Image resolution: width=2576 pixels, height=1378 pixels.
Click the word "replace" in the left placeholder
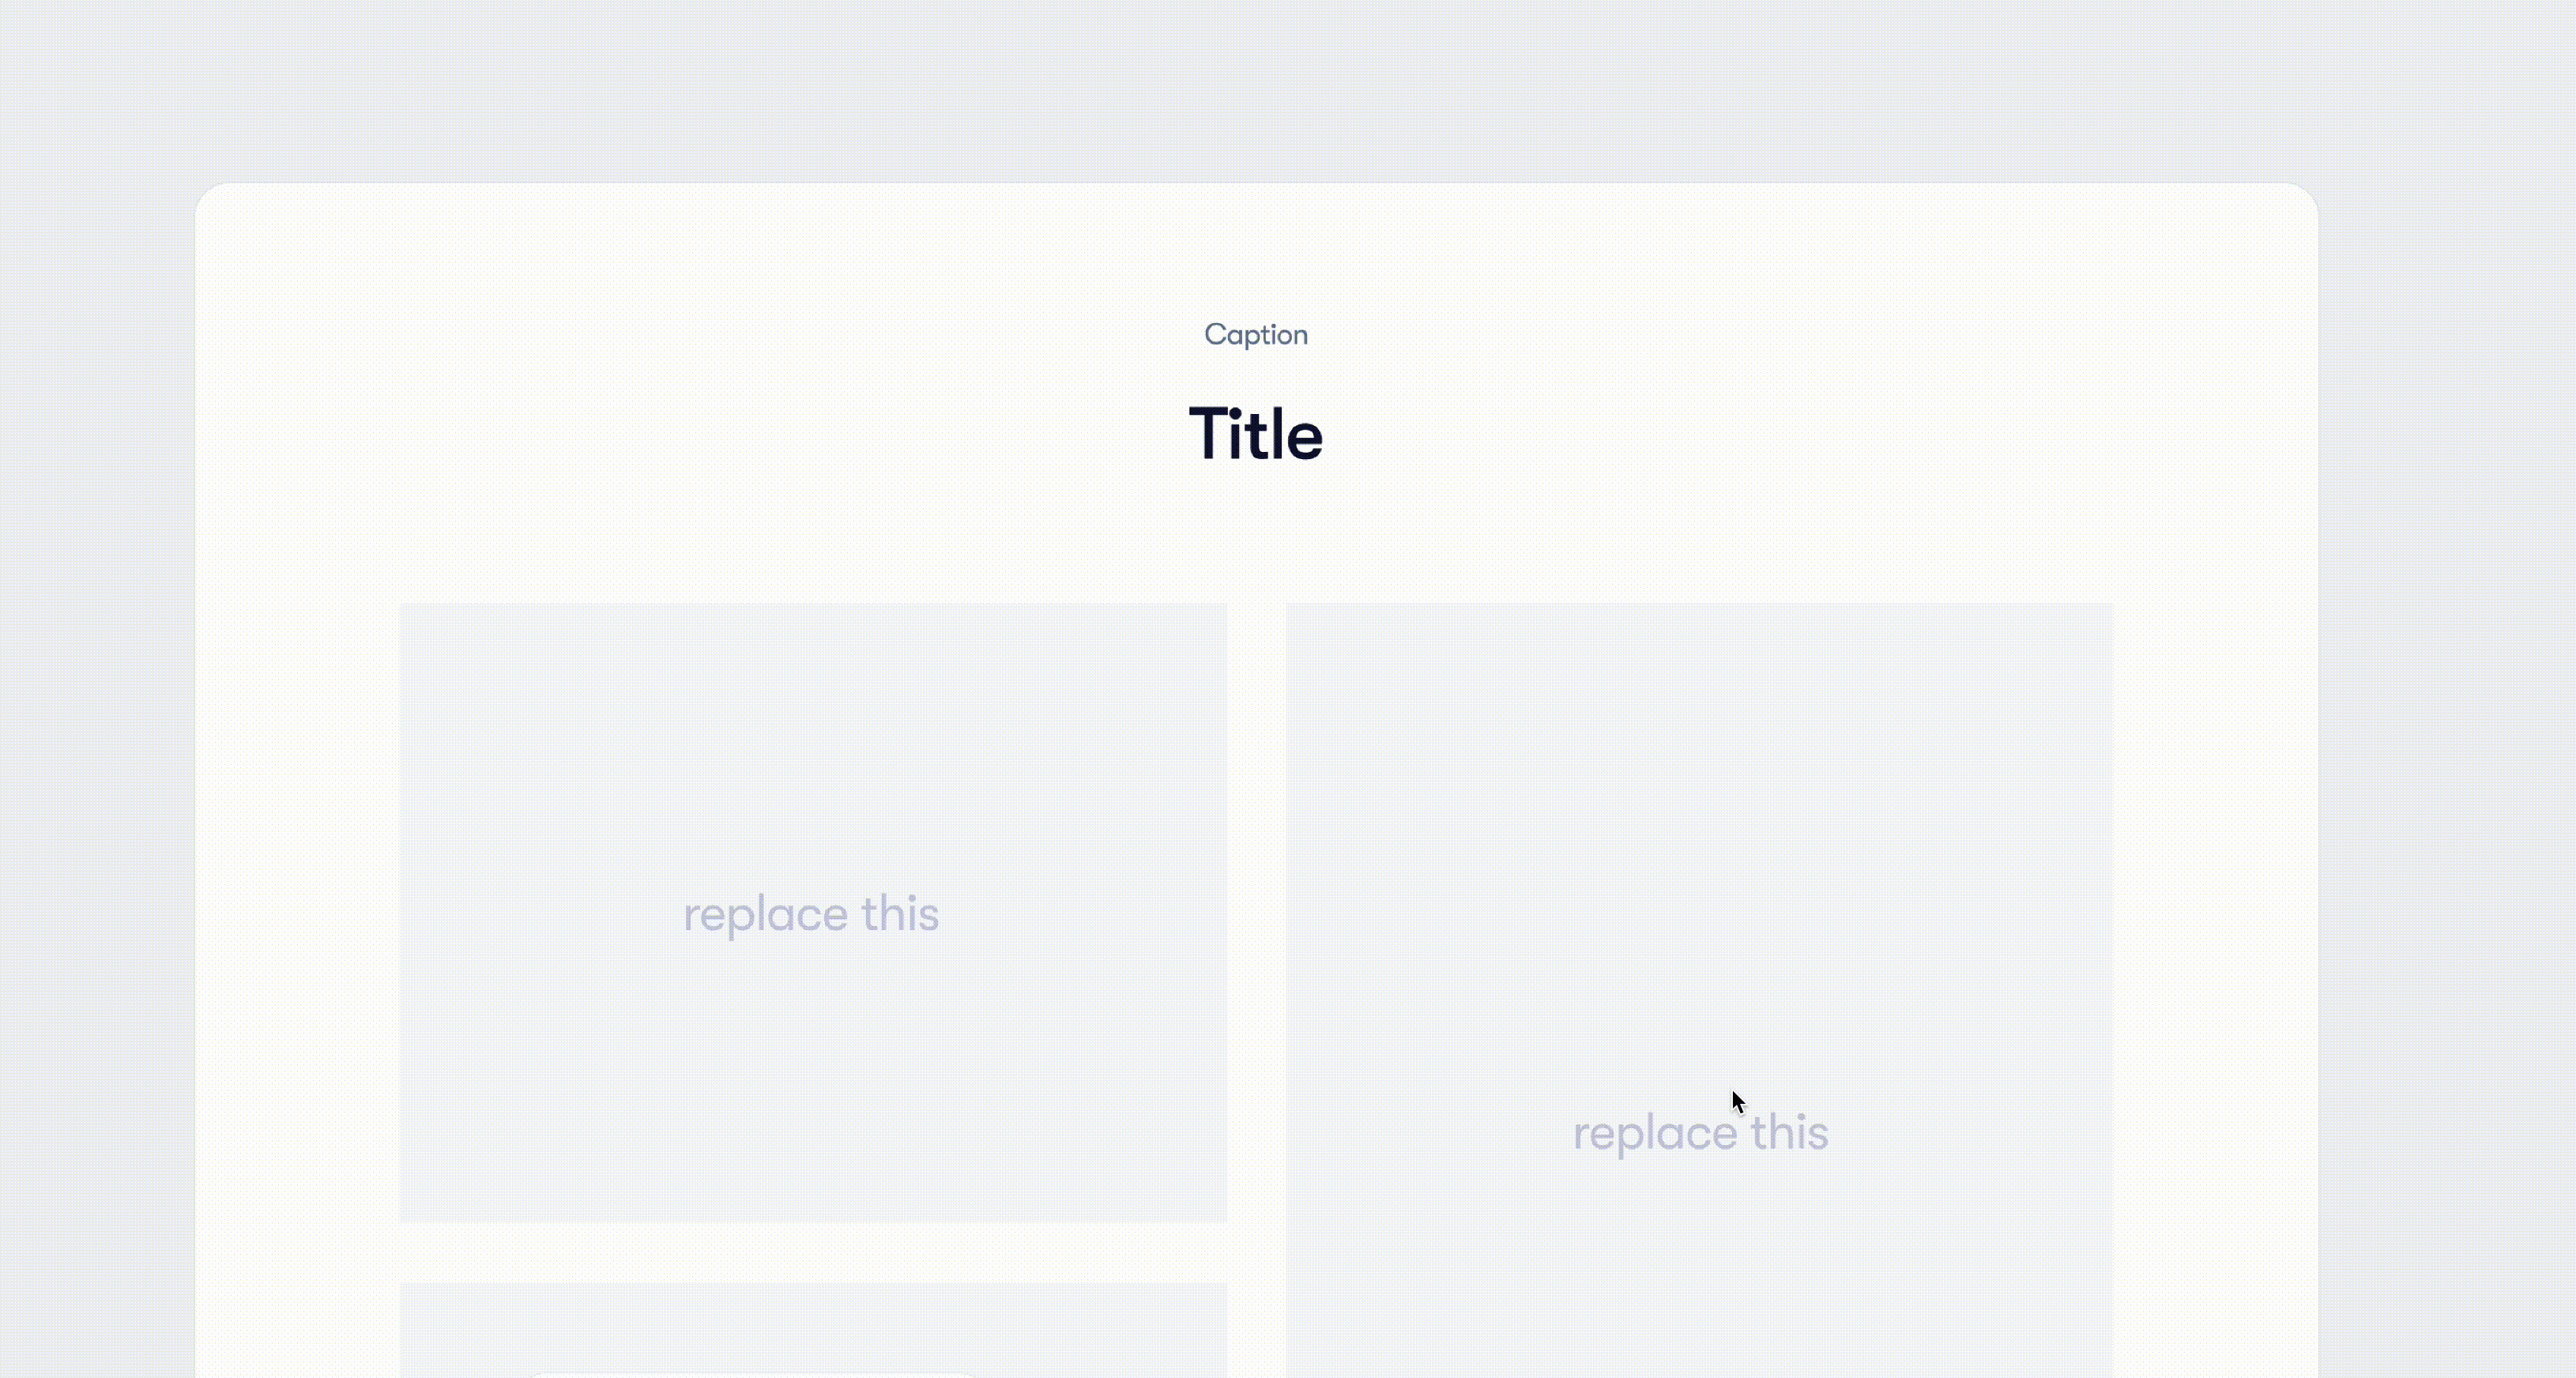coord(766,914)
